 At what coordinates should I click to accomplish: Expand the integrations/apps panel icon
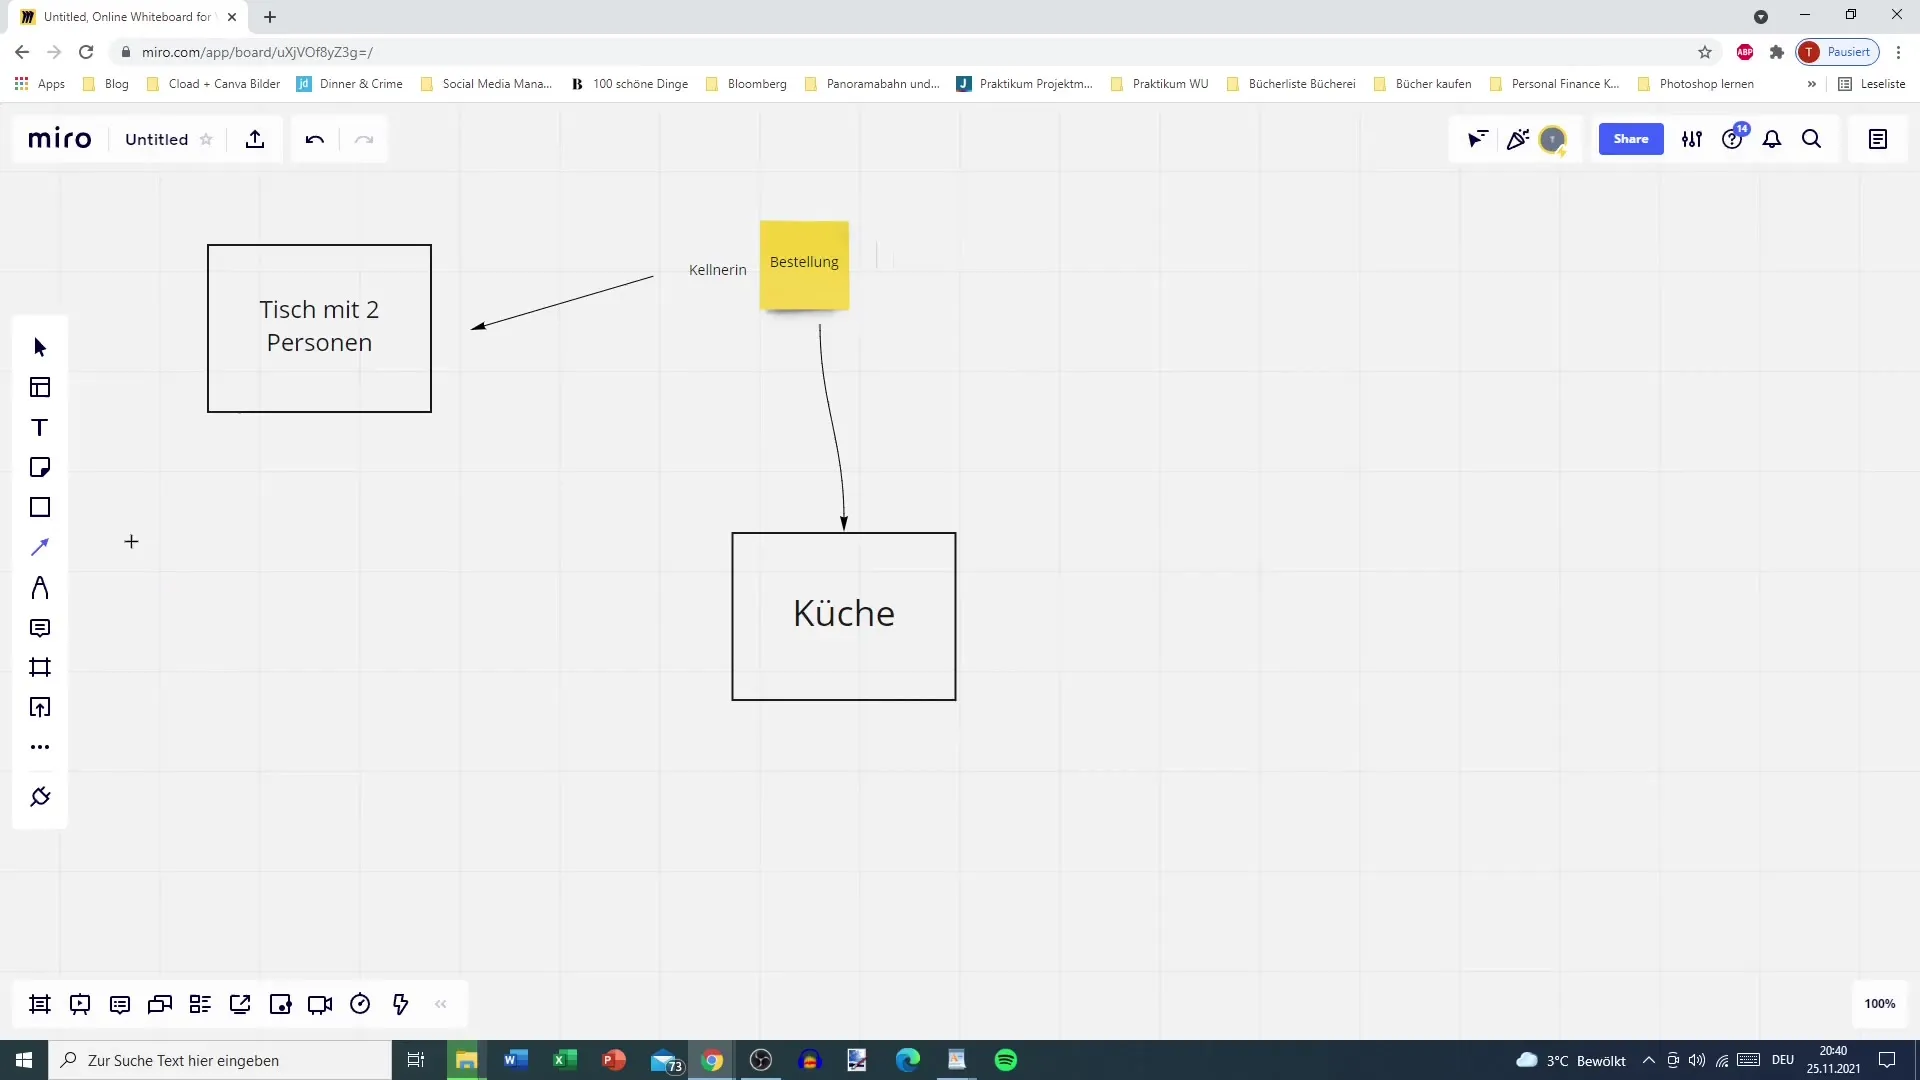(40, 796)
